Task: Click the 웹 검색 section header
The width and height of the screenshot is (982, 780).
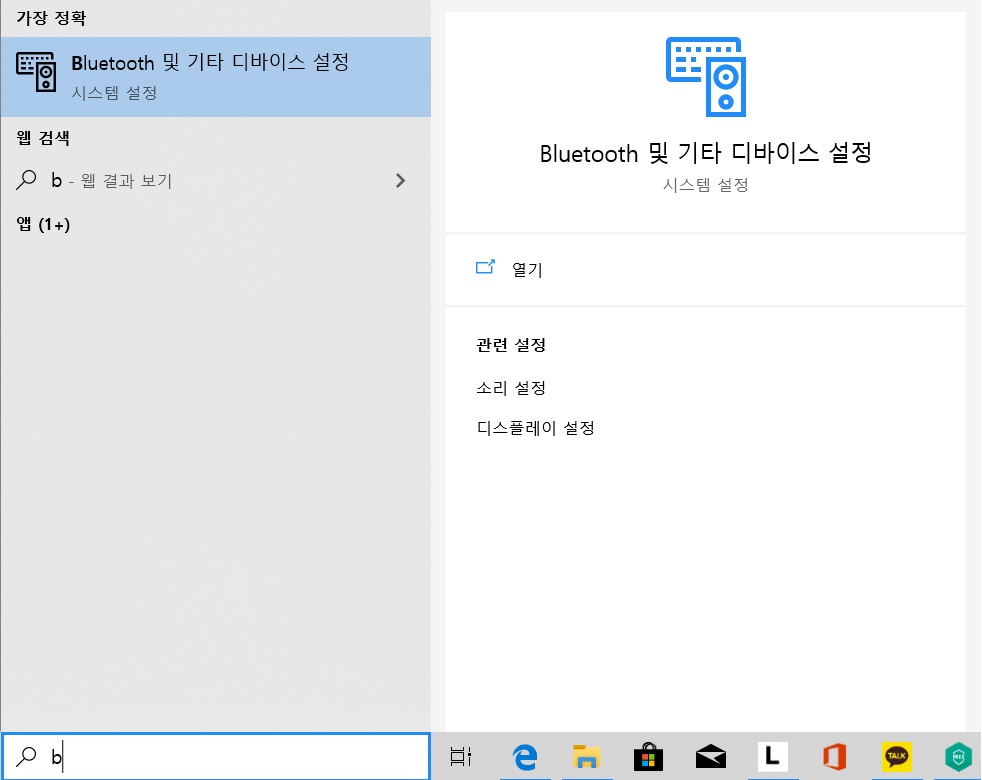Action: tap(43, 138)
